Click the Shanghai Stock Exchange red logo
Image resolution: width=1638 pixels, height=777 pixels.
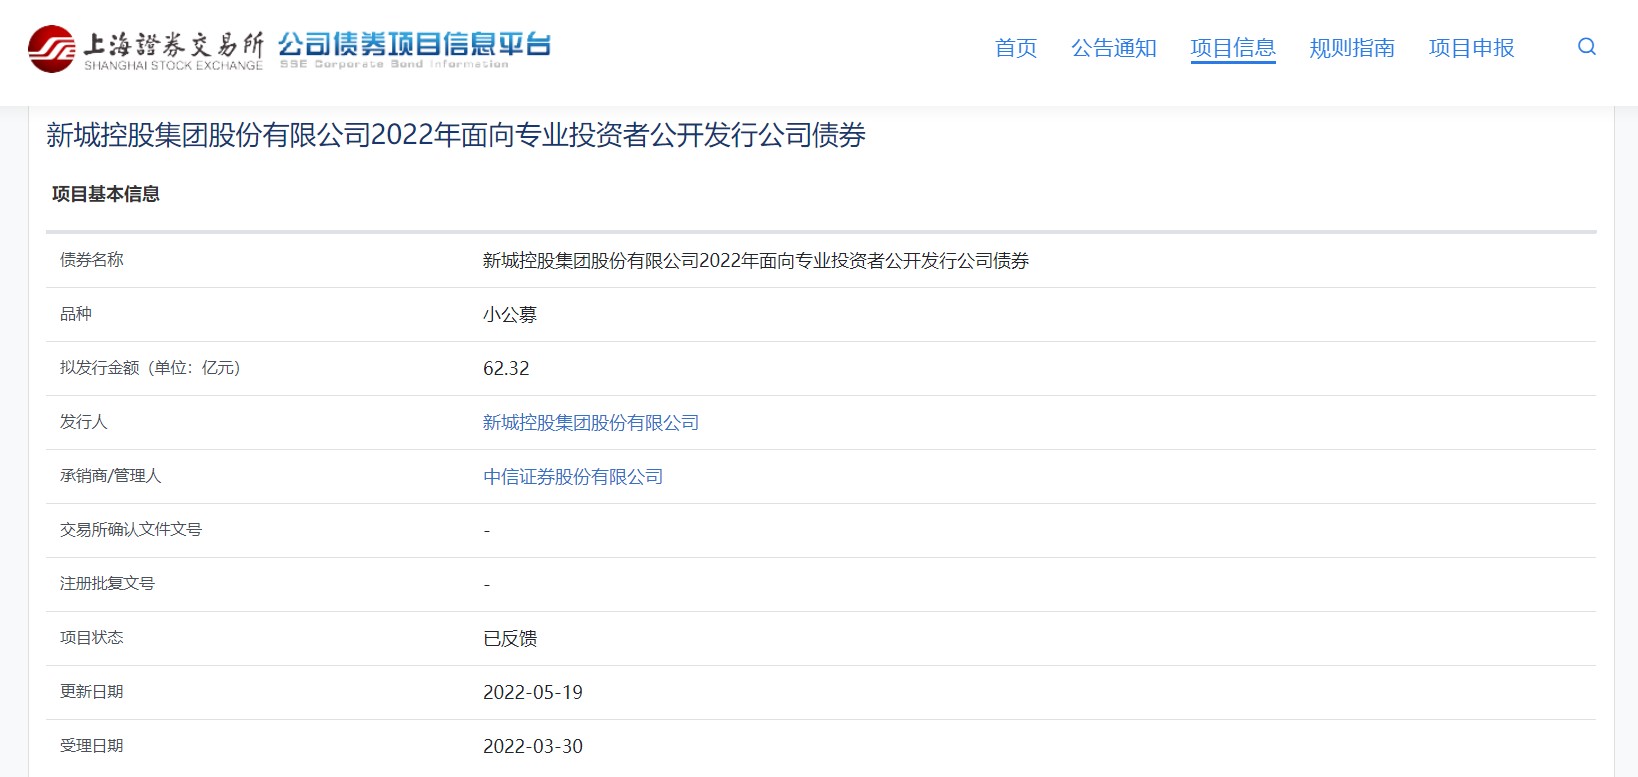(51, 49)
